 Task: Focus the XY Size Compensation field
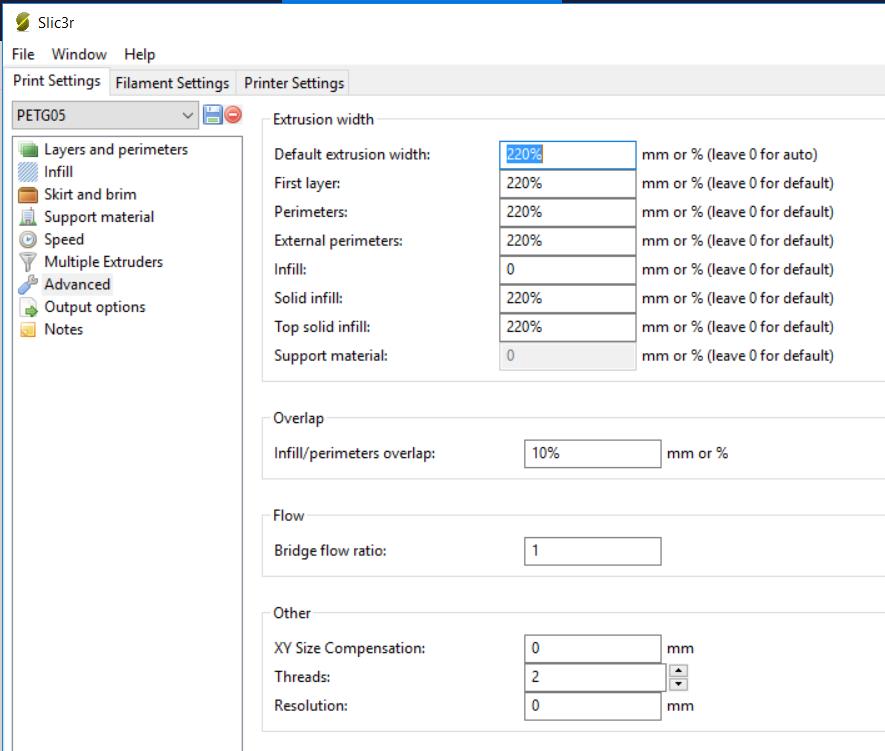coord(592,648)
